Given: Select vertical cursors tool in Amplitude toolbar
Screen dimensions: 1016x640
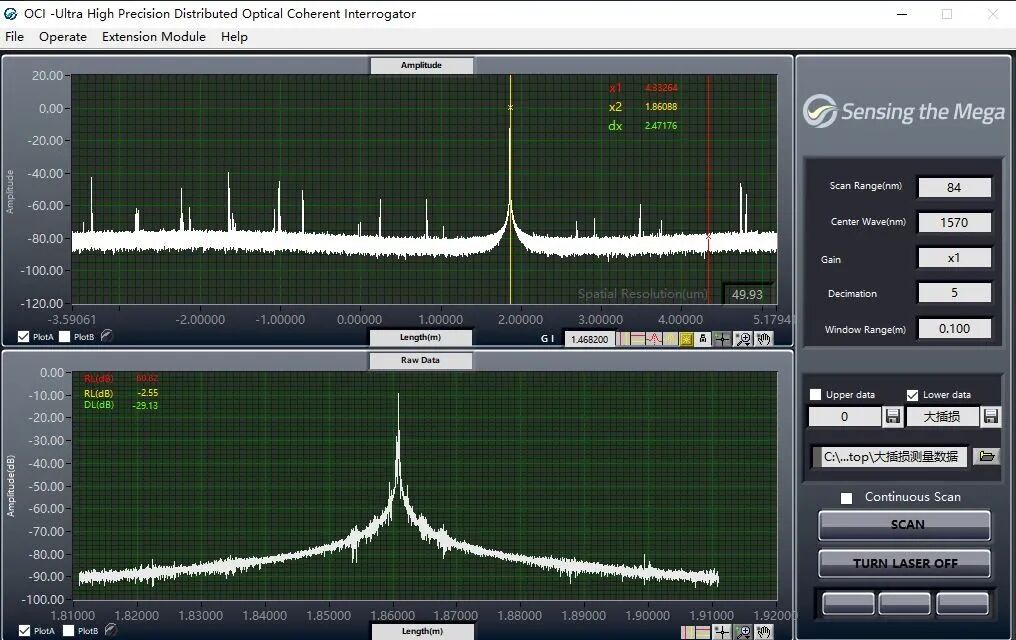Looking at the screenshot, I should (x=623, y=339).
